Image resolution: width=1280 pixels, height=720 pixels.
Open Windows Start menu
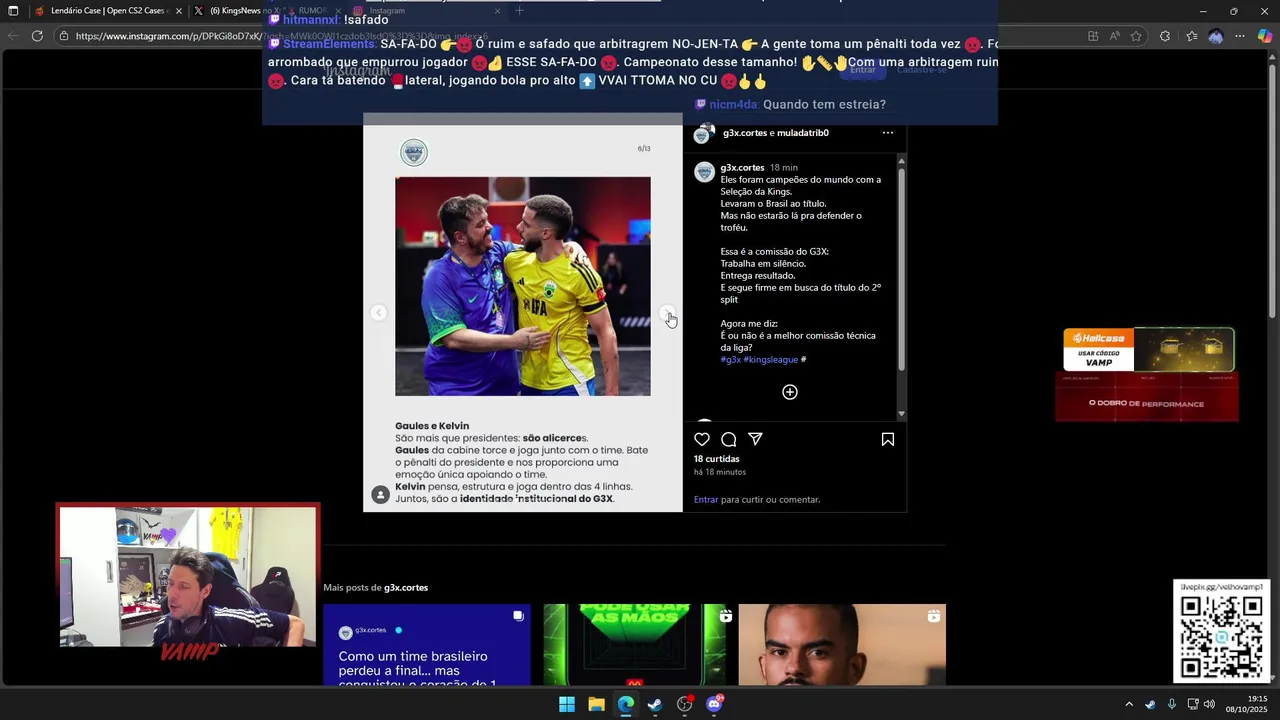(567, 704)
